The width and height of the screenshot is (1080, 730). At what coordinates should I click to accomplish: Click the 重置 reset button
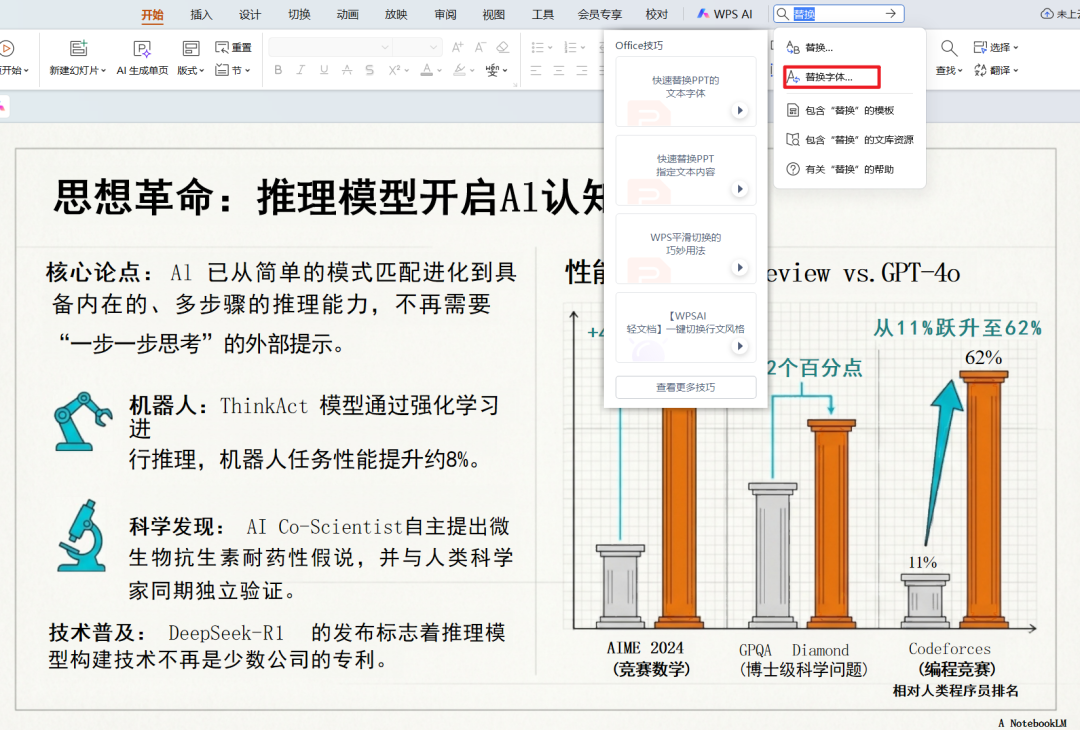[x=233, y=48]
